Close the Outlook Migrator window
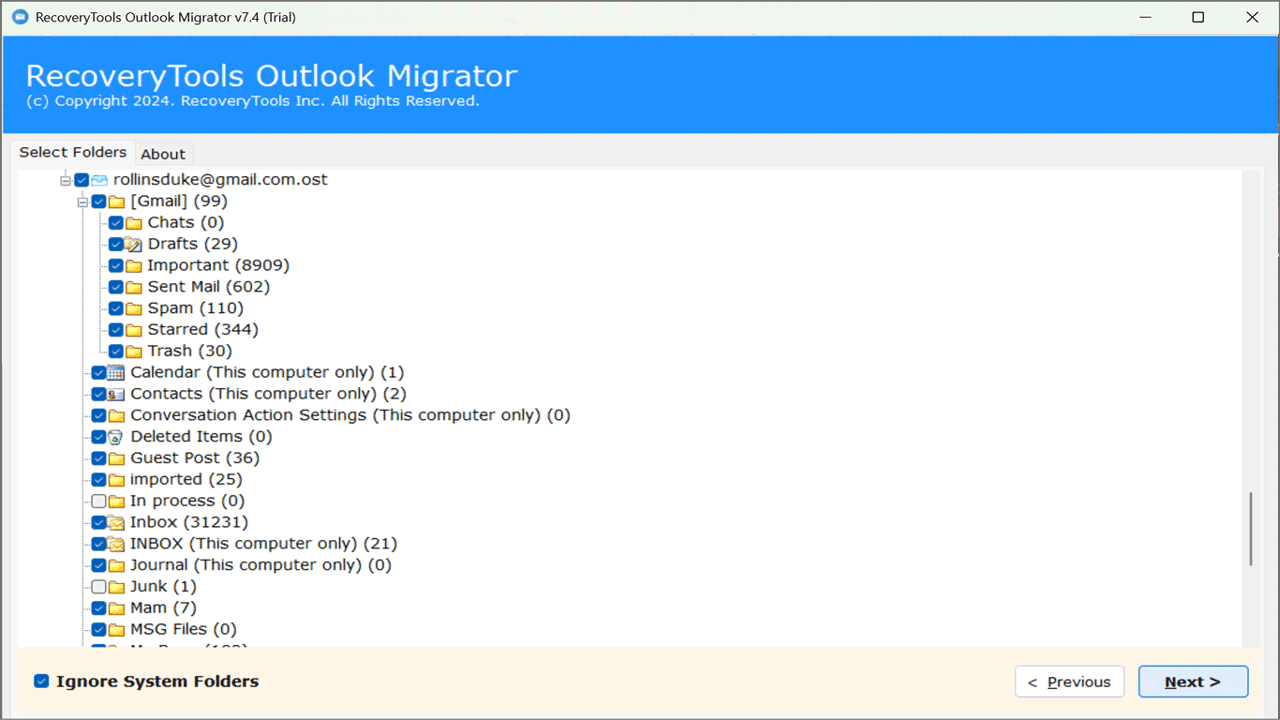This screenshot has height=720, width=1280. [1252, 17]
